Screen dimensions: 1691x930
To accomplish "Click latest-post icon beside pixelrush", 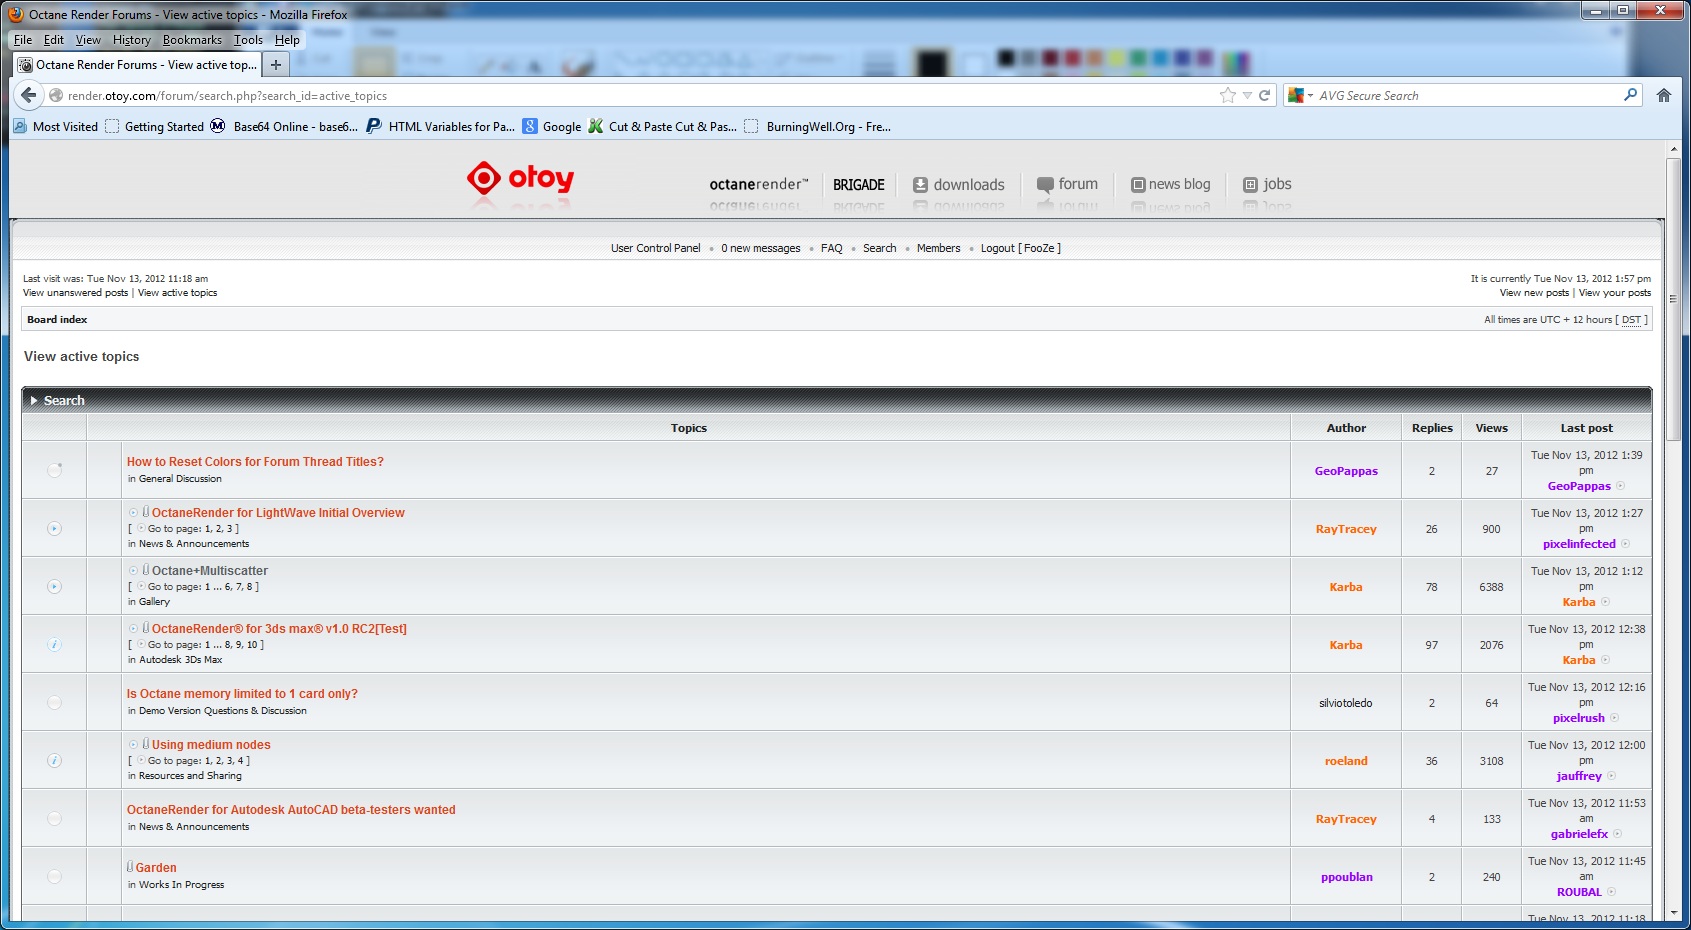I will pyautogui.click(x=1614, y=718).
